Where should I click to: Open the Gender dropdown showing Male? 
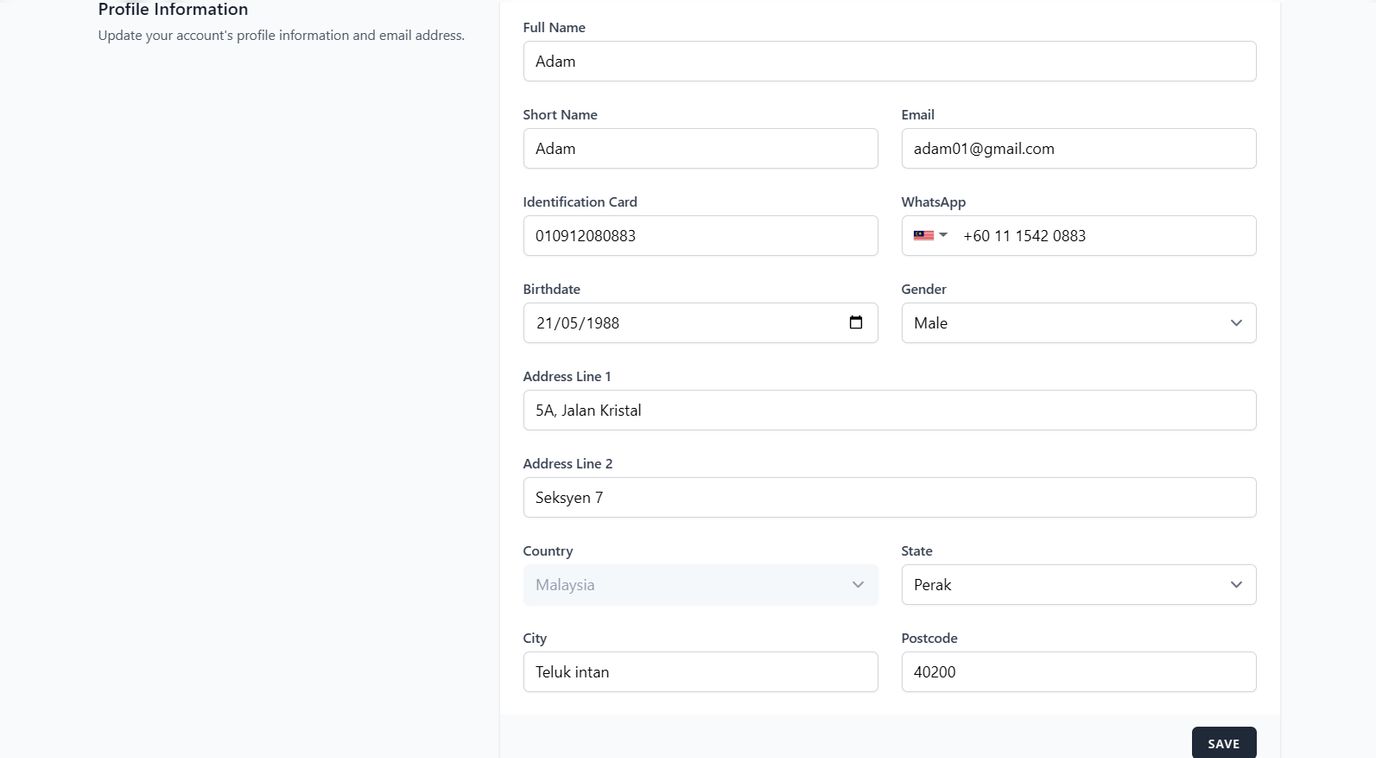[1078, 323]
